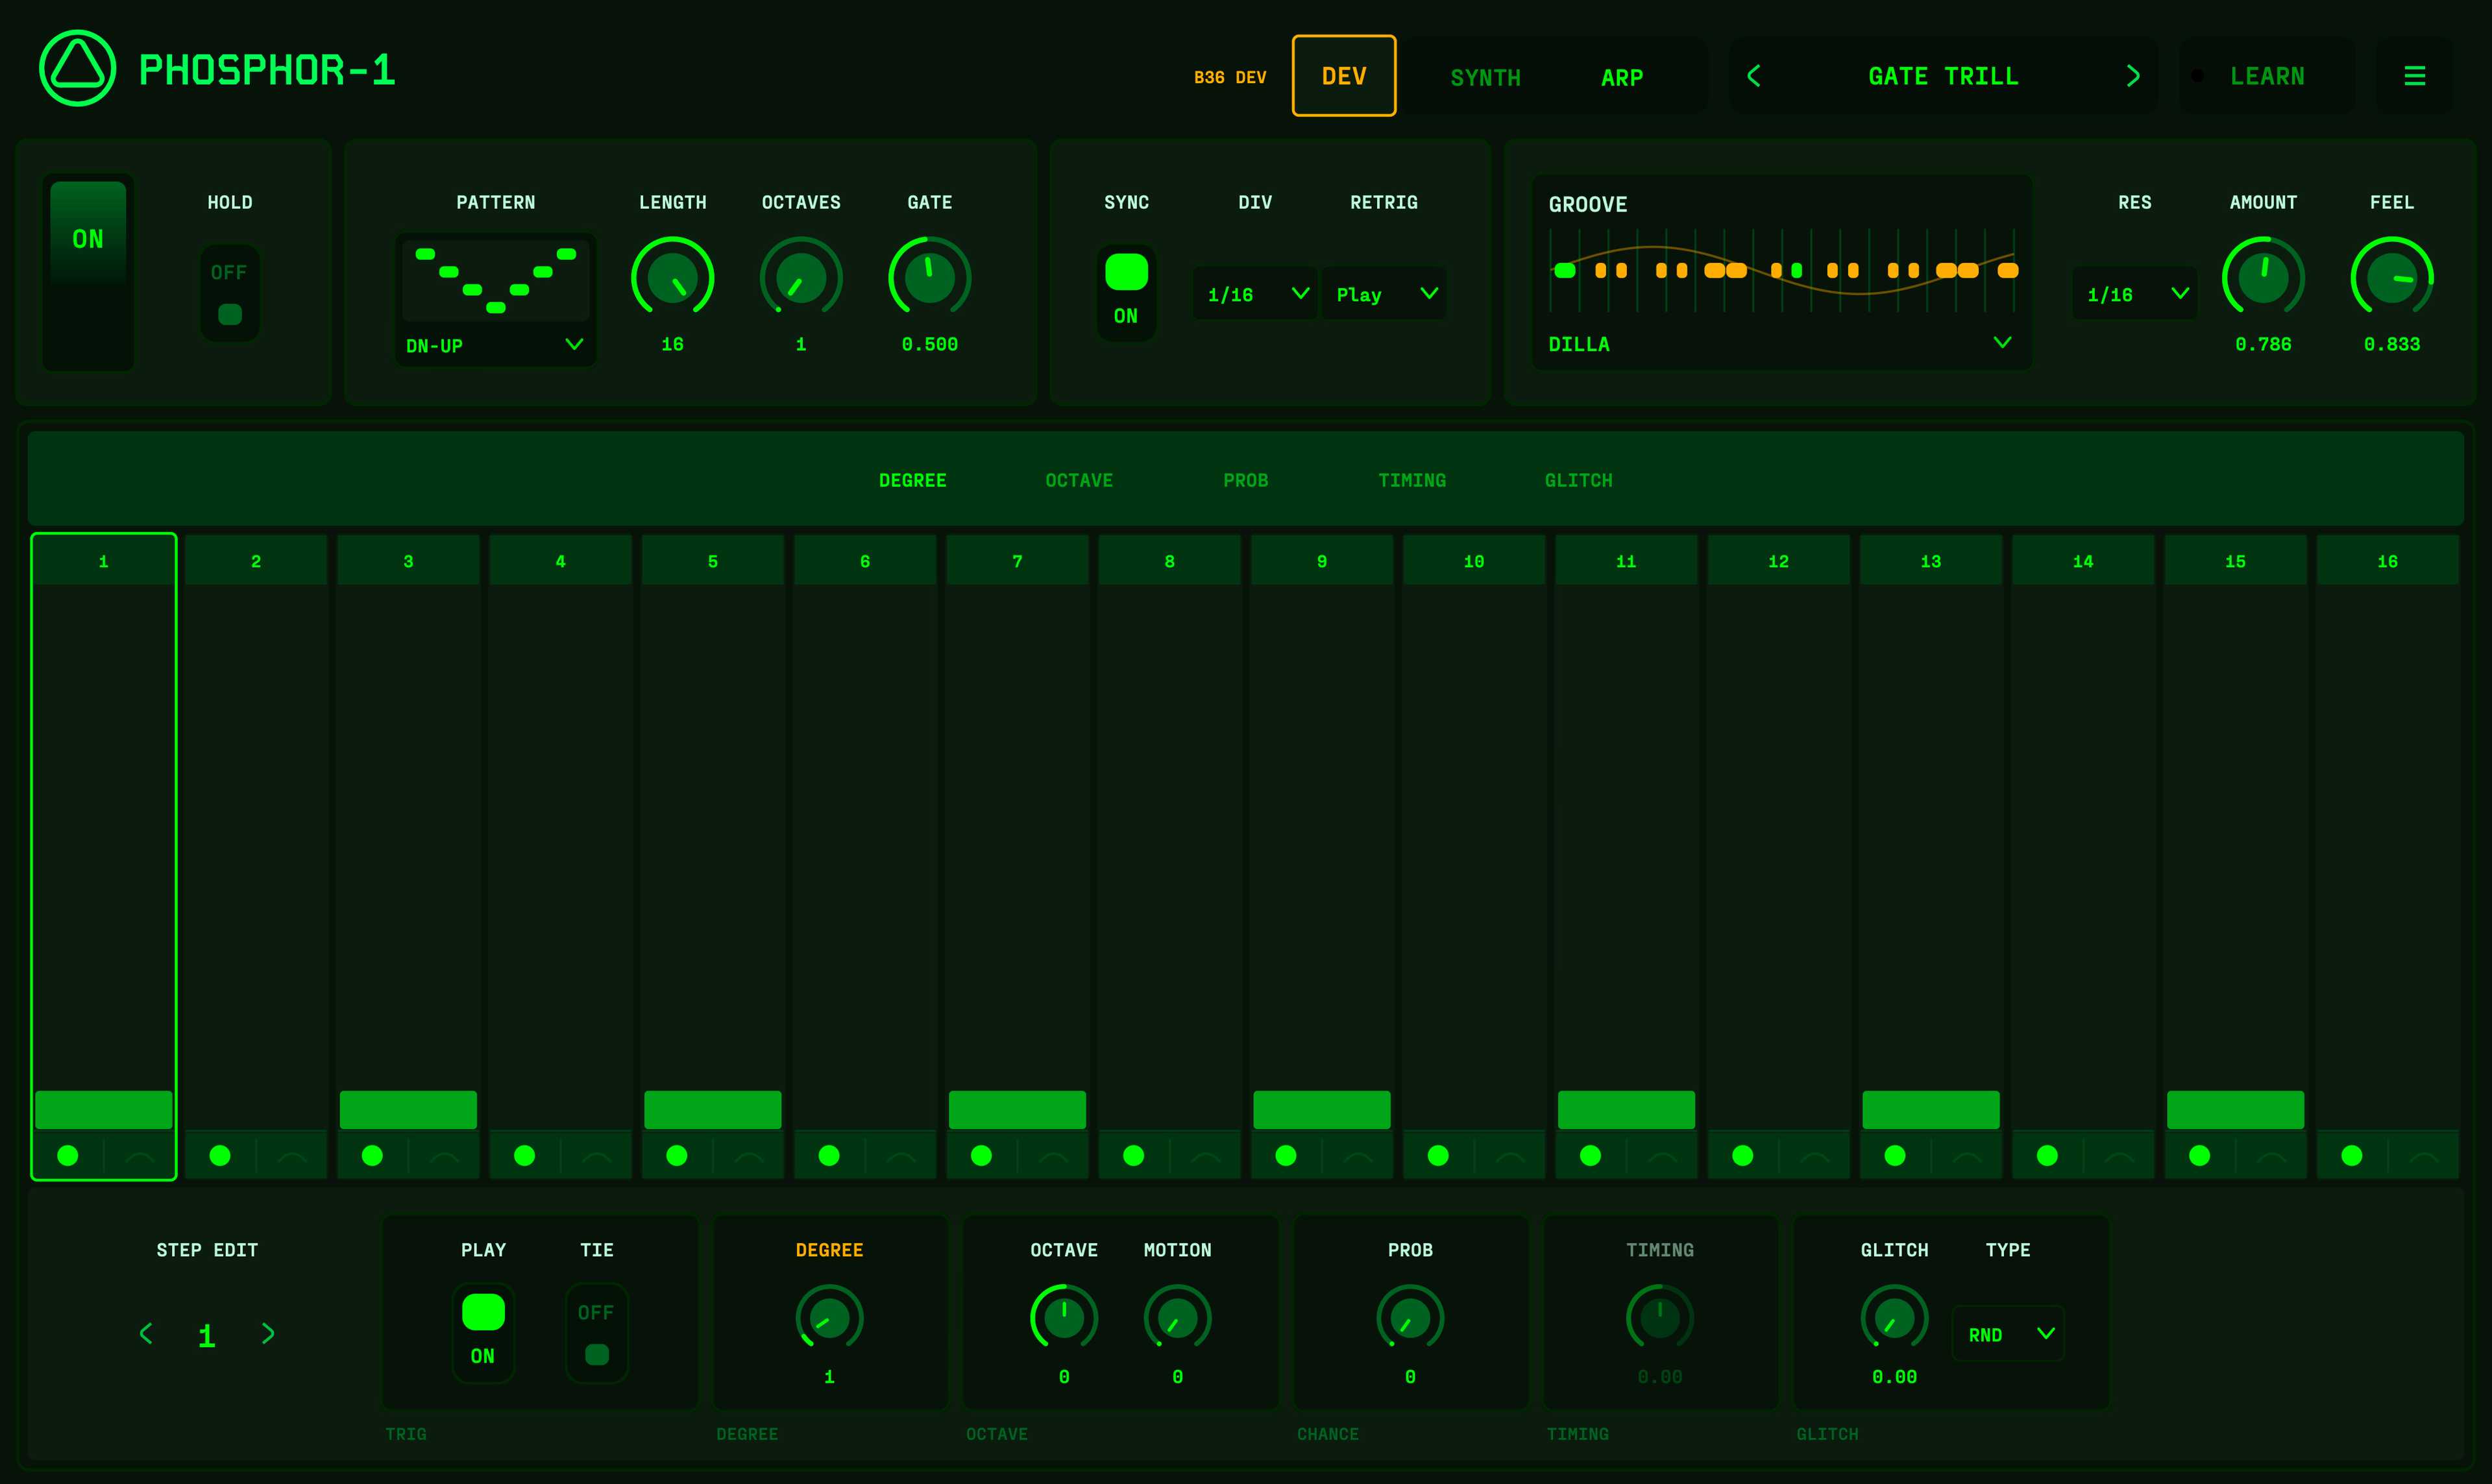The width and height of the screenshot is (2492, 1484).
Task: Click step 13 degree bar slider
Action: [1930, 1109]
